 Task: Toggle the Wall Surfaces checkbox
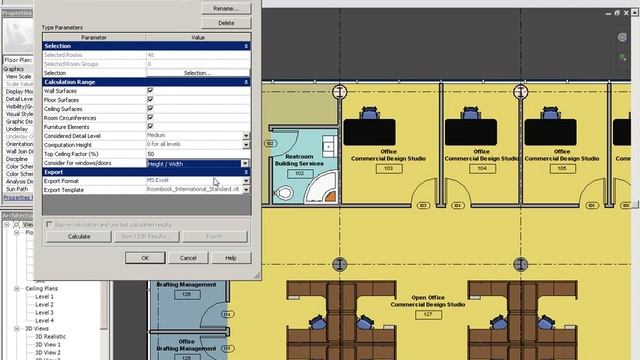150,90
